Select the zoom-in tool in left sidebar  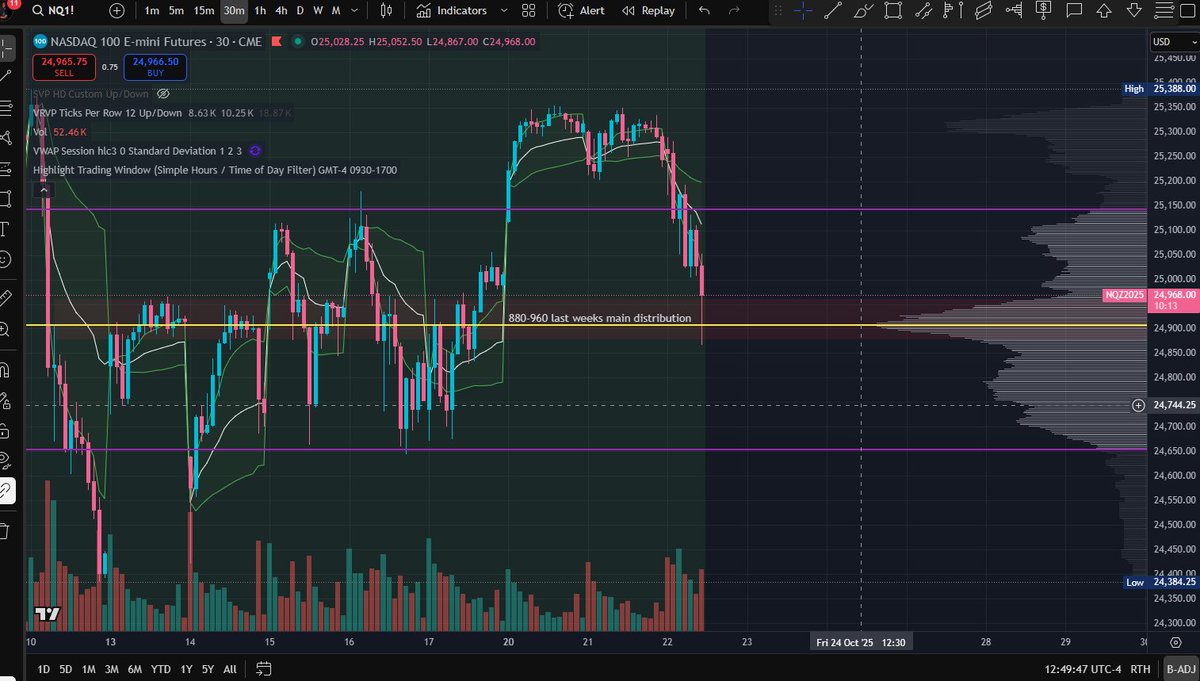[x=7, y=328]
